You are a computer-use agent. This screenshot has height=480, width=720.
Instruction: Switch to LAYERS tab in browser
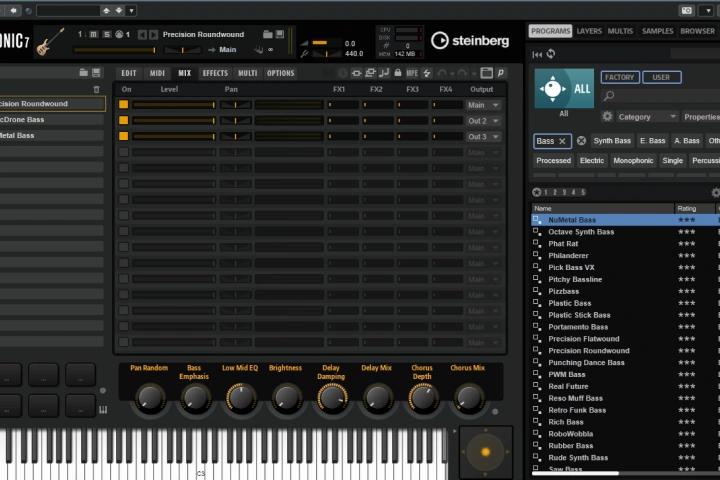point(589,31)
